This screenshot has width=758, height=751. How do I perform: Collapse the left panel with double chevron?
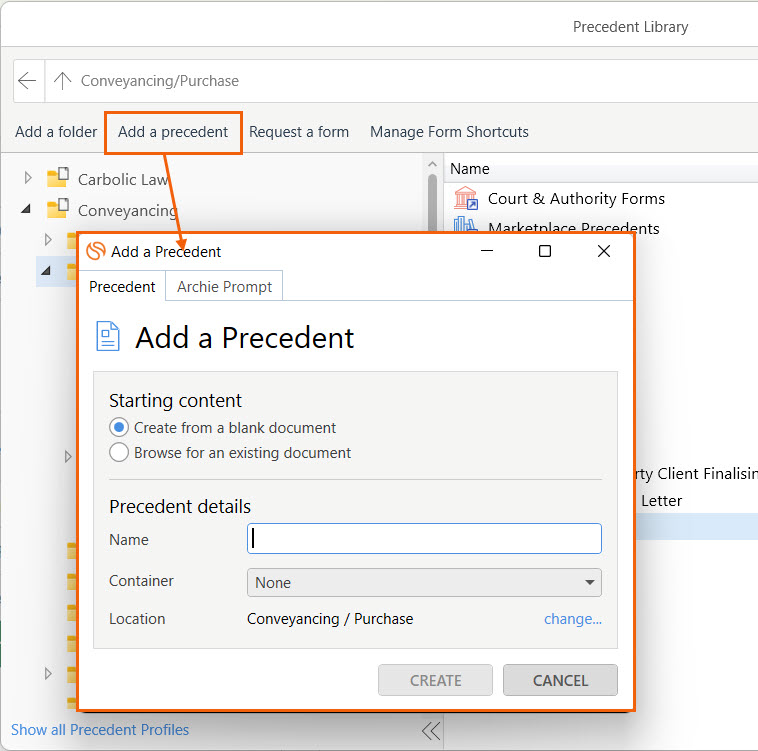point(431,731)
